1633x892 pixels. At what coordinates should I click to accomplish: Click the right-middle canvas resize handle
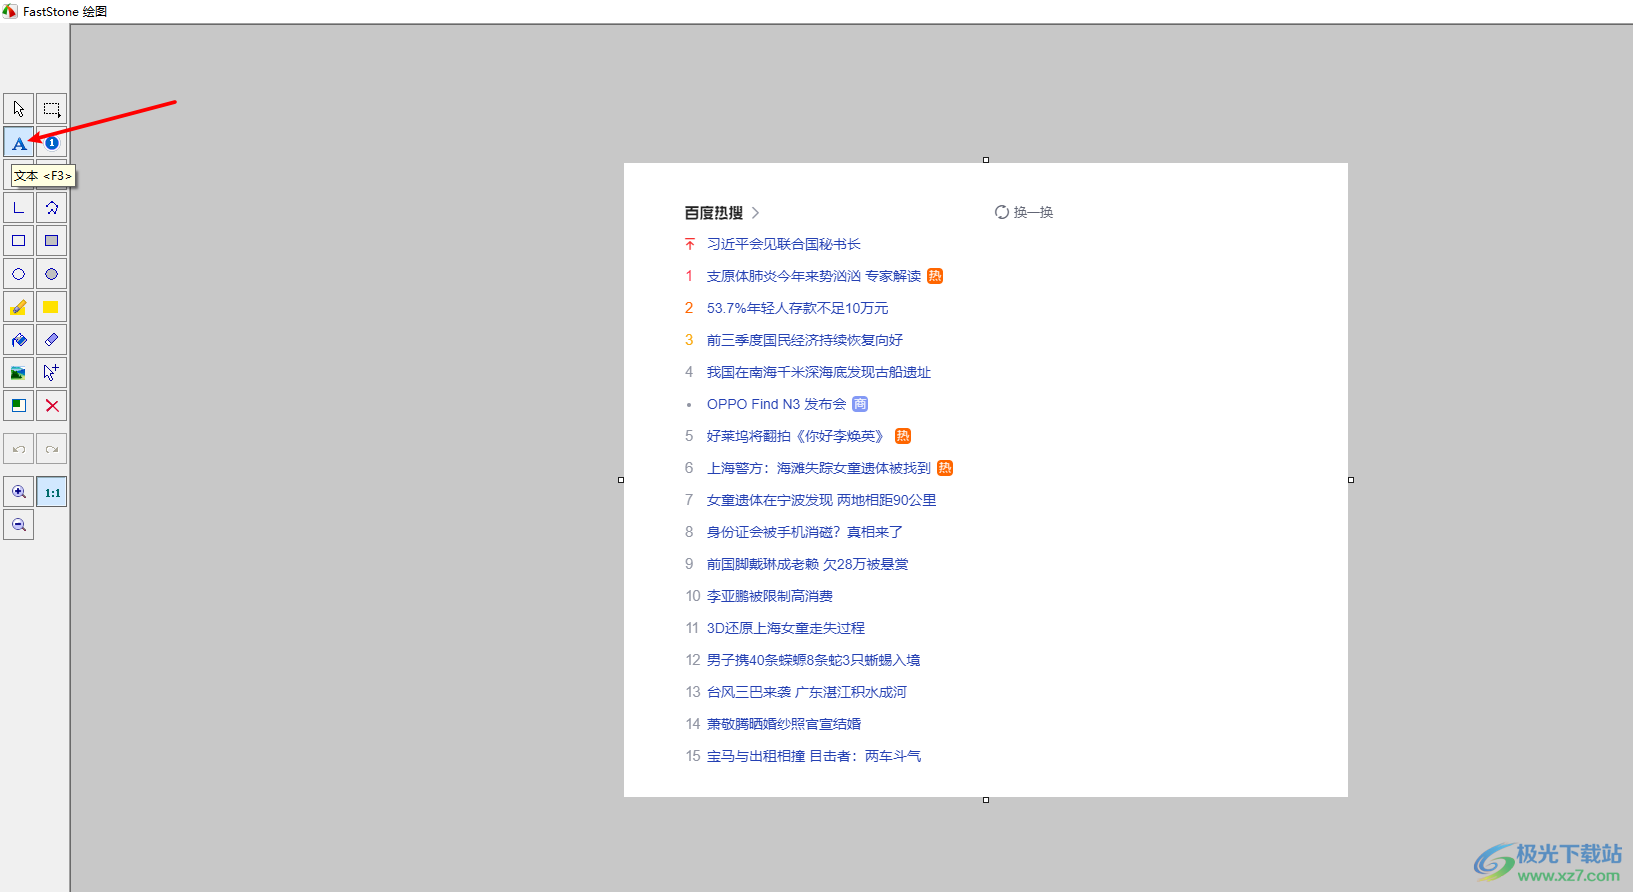coord(1351,480)
